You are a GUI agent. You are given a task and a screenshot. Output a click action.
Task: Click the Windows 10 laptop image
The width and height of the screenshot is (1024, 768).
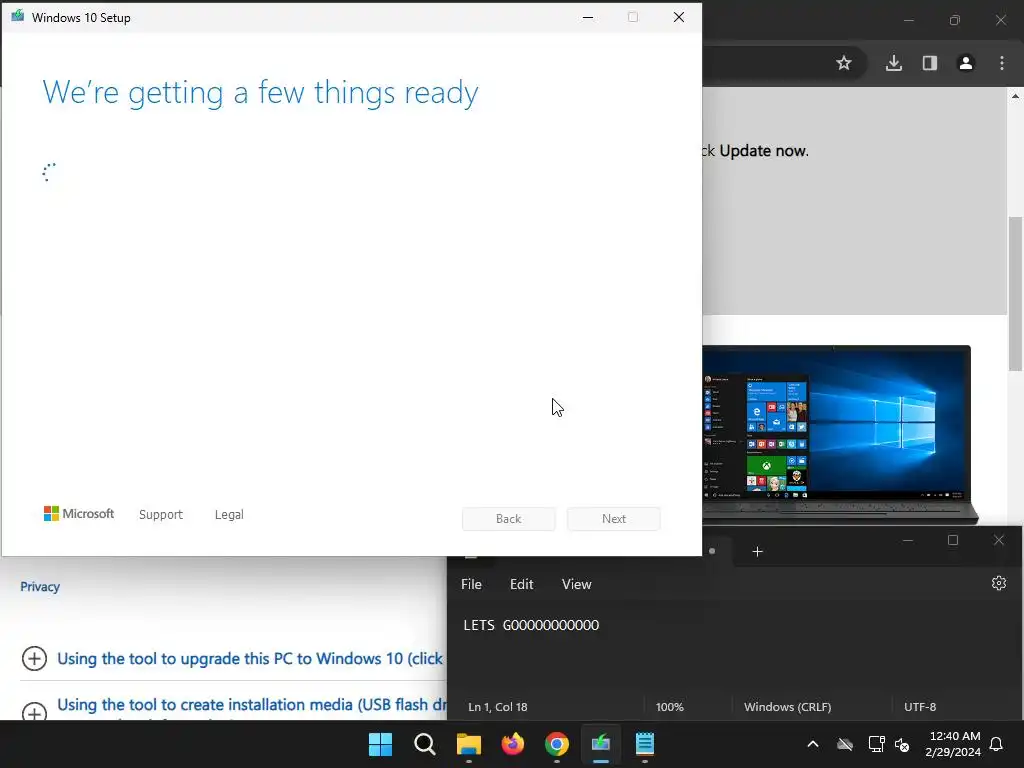coord(840,435)
